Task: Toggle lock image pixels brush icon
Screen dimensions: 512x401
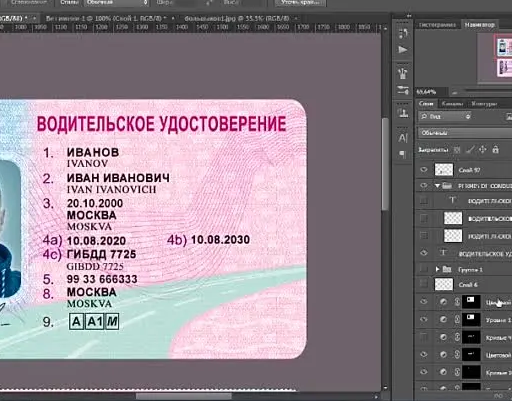Action: point(470,150)
